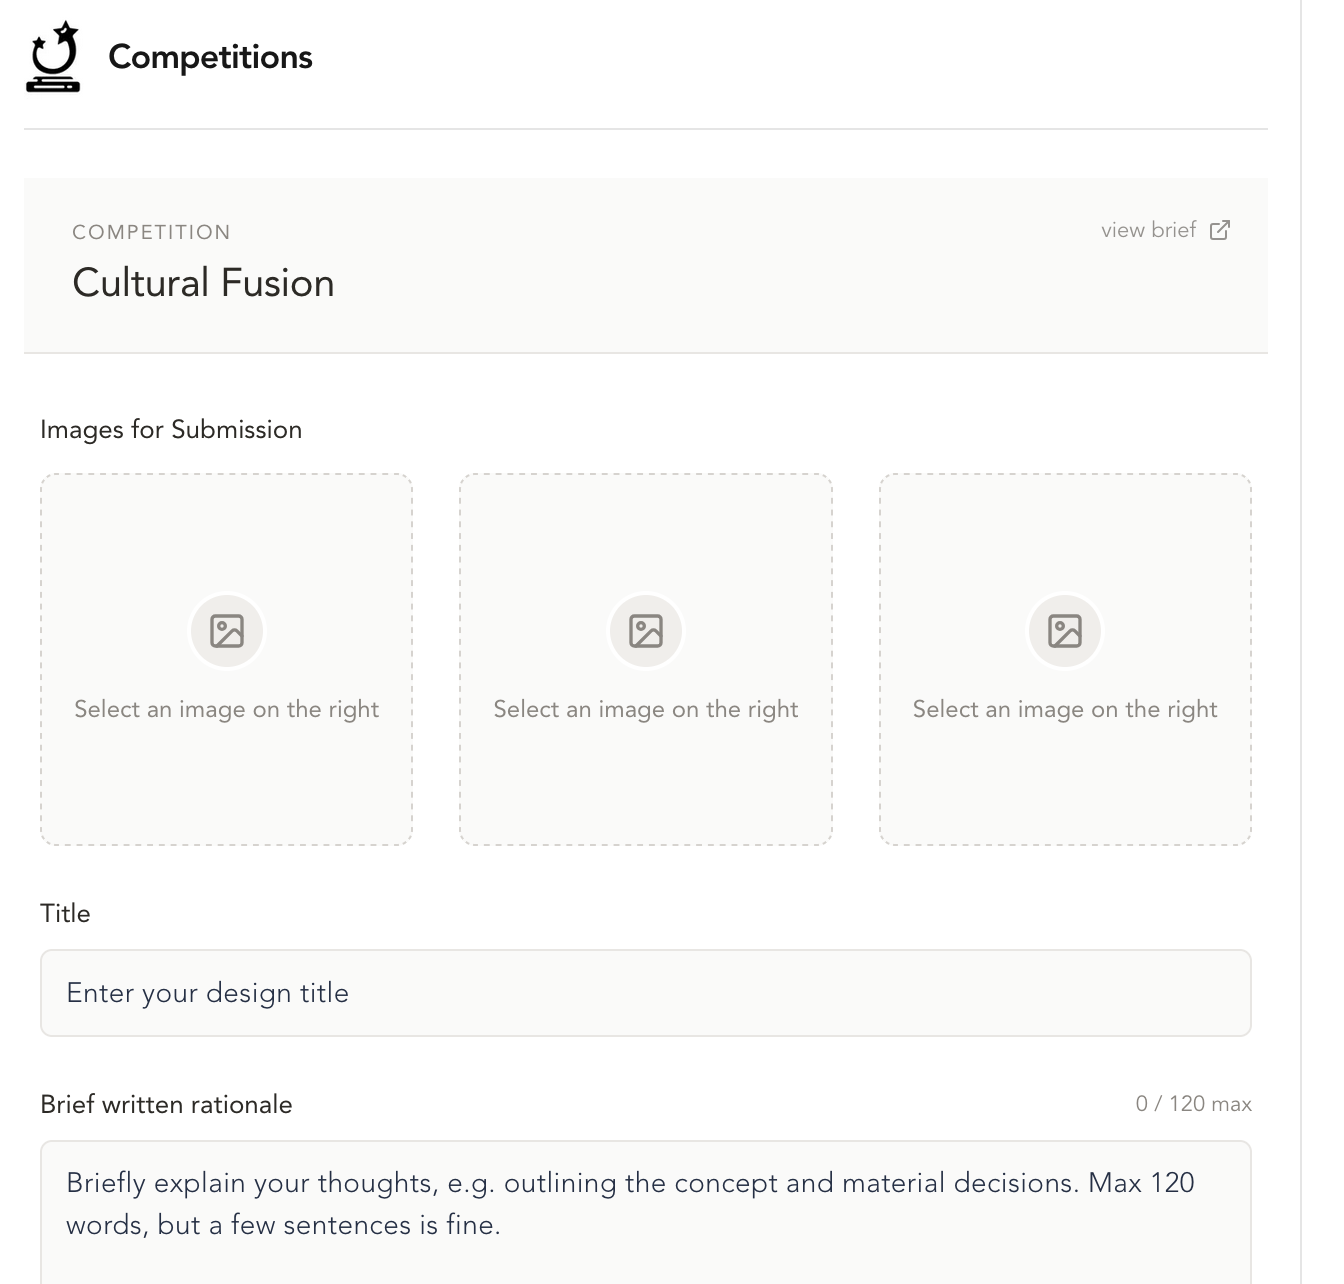Click the Competitions page header

coord(209,57)
